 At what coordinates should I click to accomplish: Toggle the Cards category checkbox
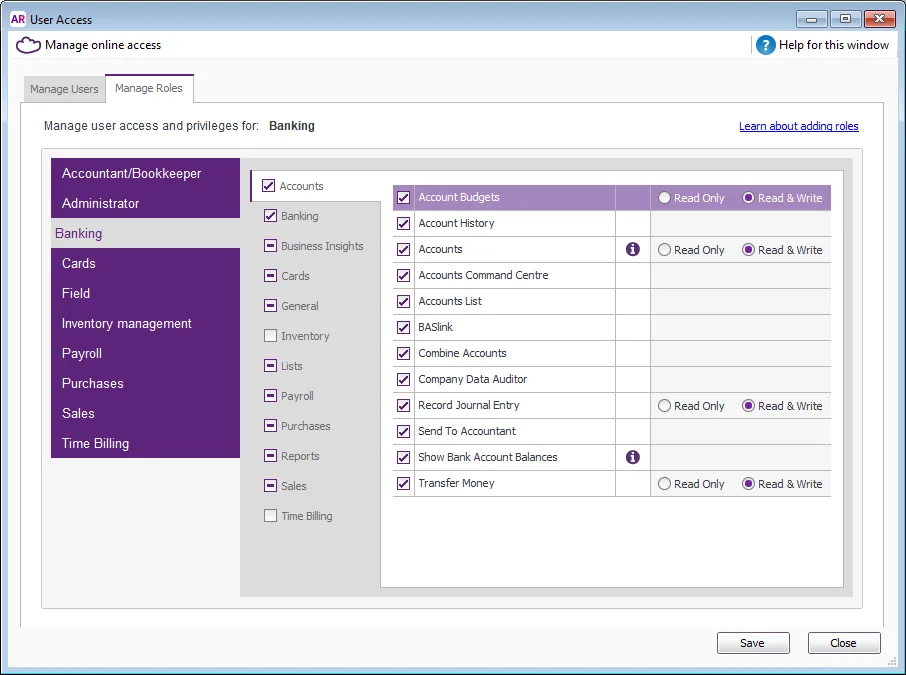click(270, 276)
